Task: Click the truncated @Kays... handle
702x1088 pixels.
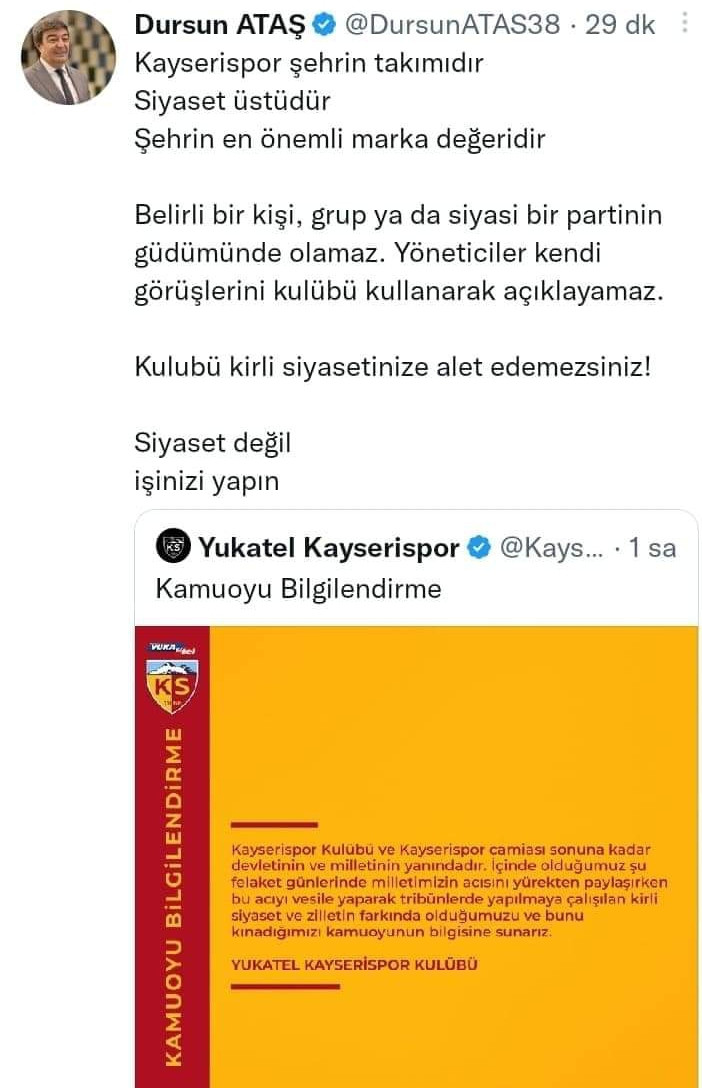Action: 551,547
